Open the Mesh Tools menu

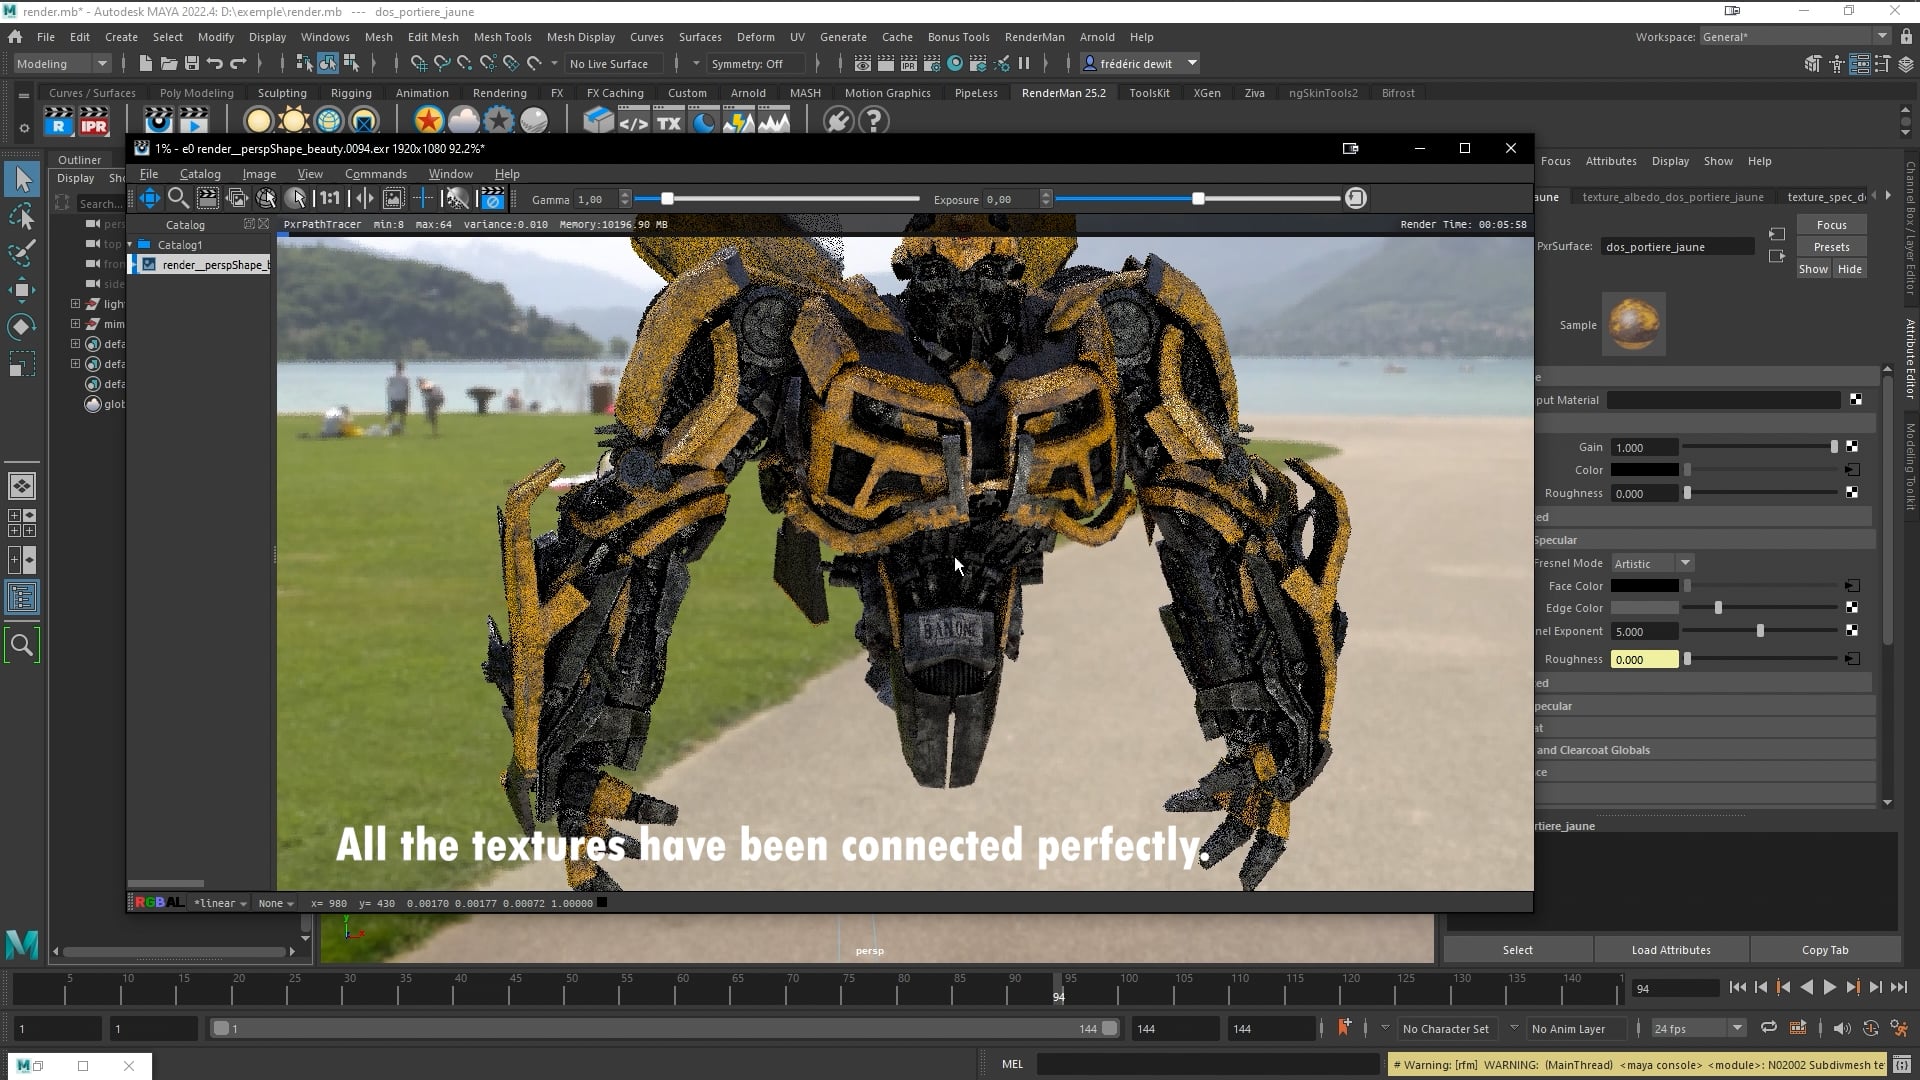tap(502, 37)
